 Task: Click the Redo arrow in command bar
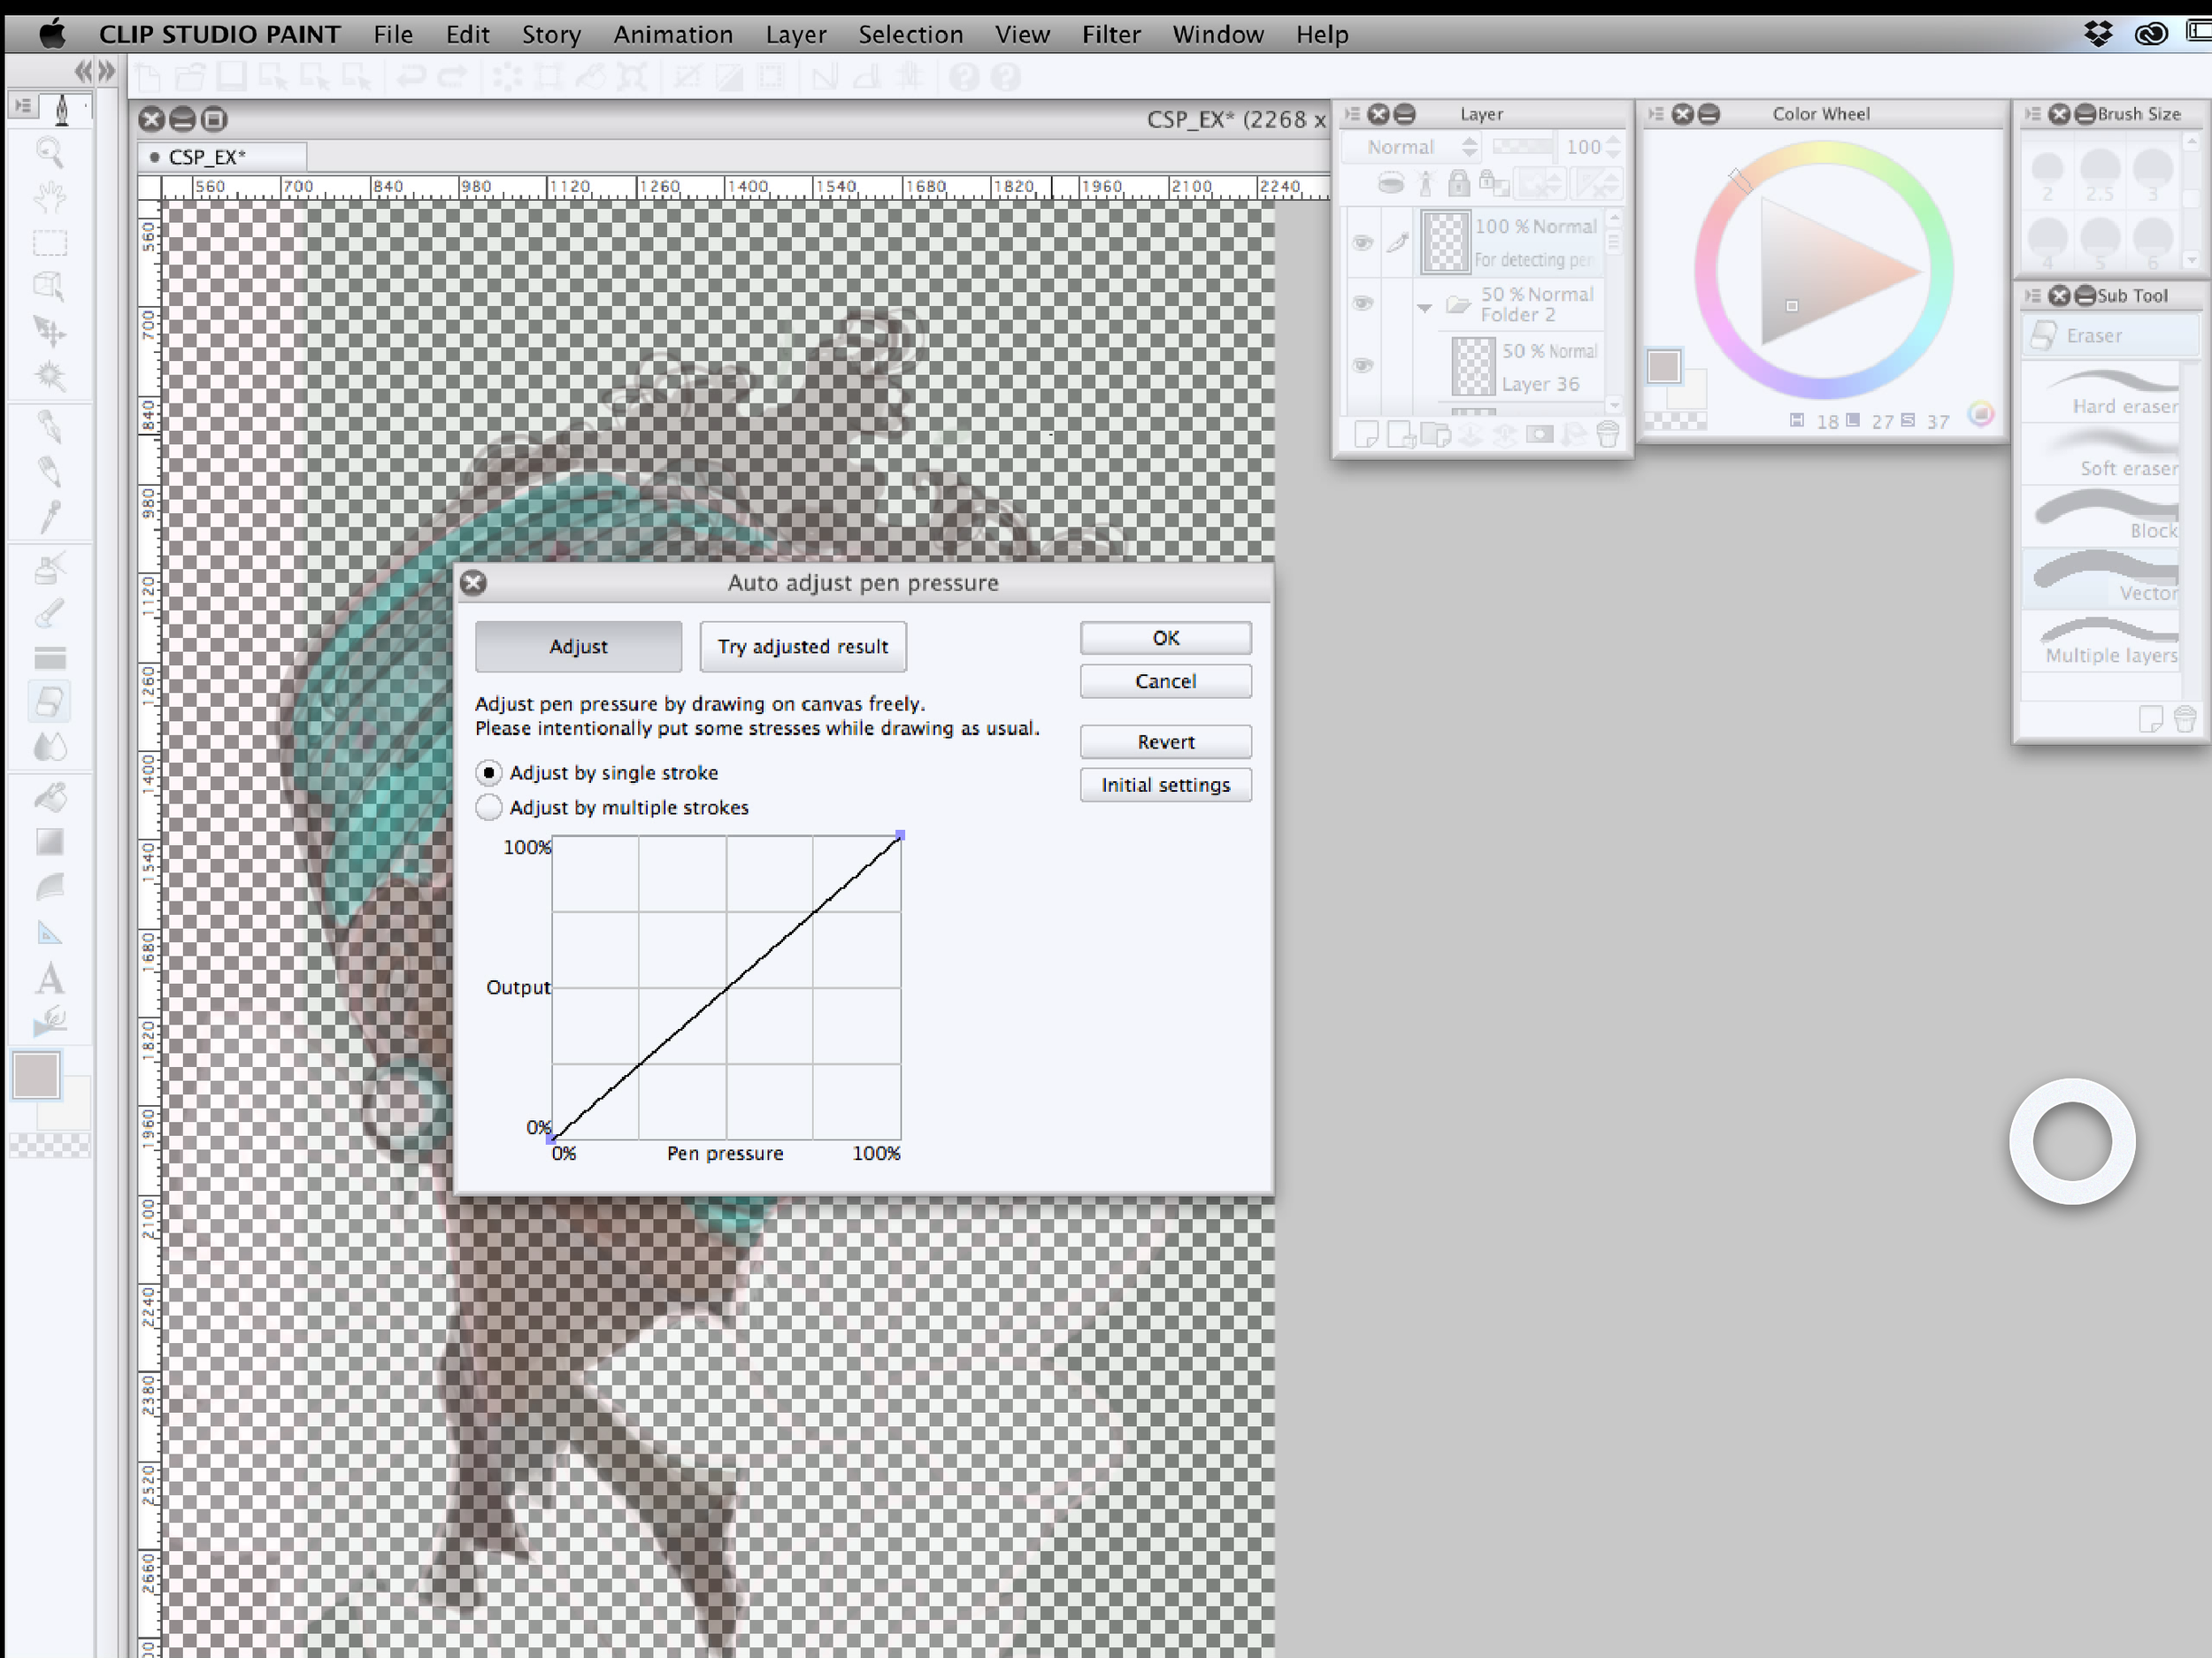tap(453, 76)
